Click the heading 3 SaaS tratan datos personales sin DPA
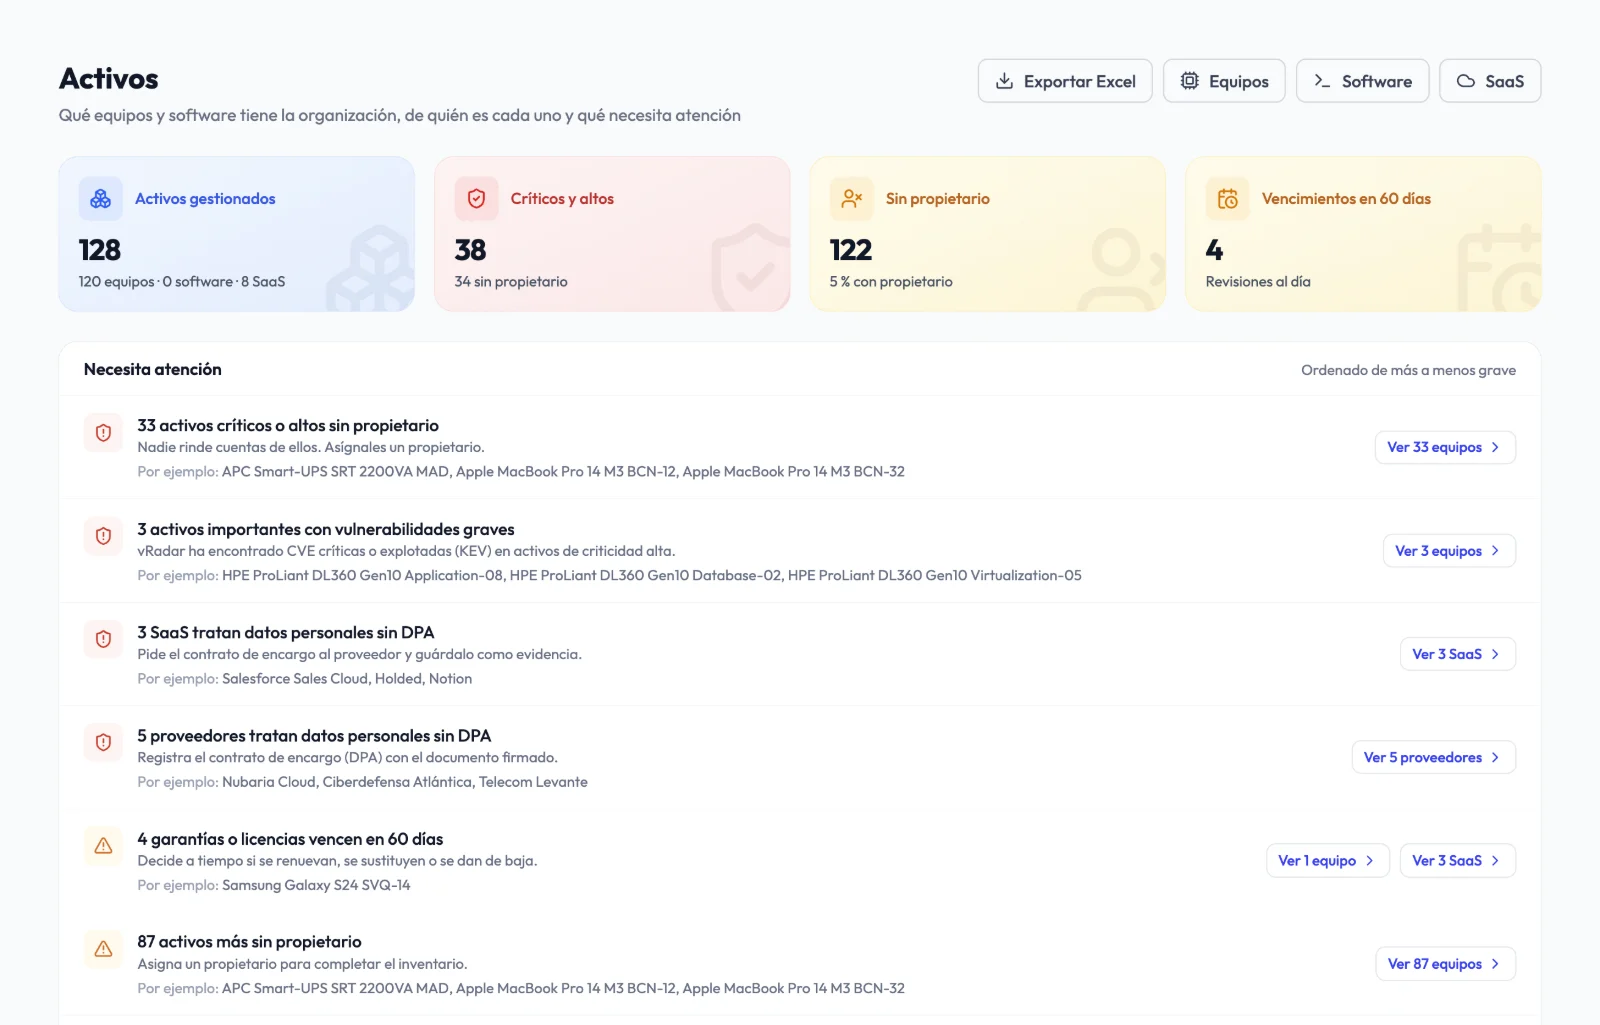This screenshot has height=1025, width=1600. [x=286, y=633]
